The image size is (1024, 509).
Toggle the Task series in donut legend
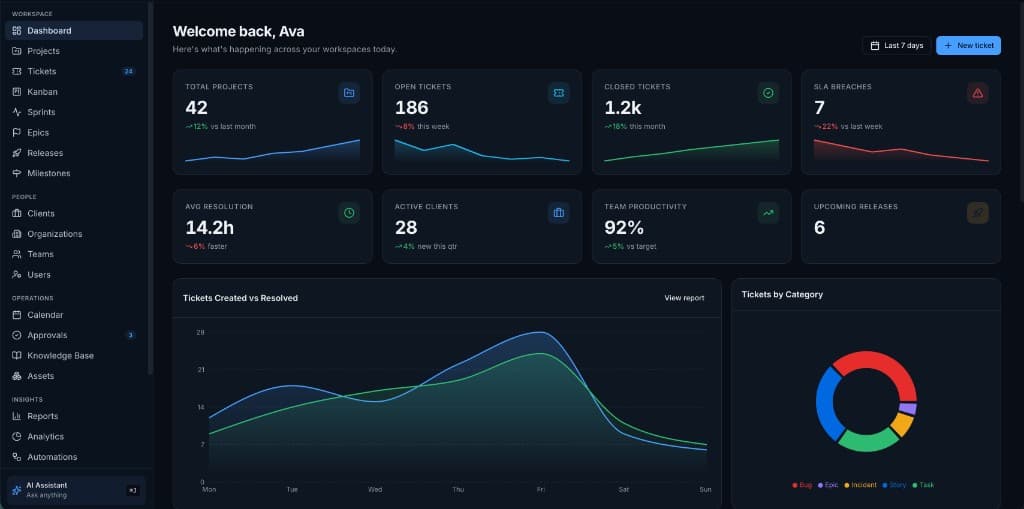tap(923, 485)
